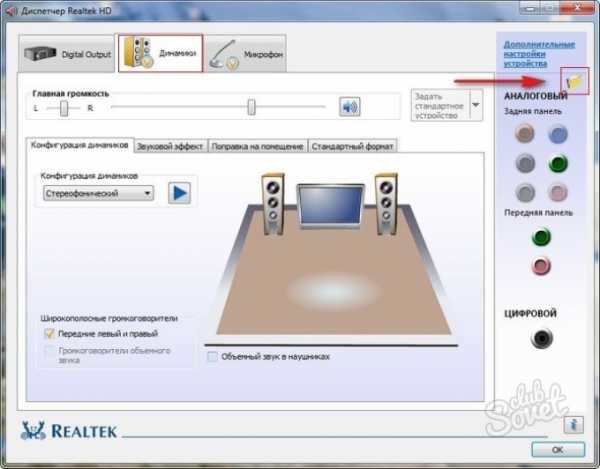Confirm with the OK button

point(558,450)
